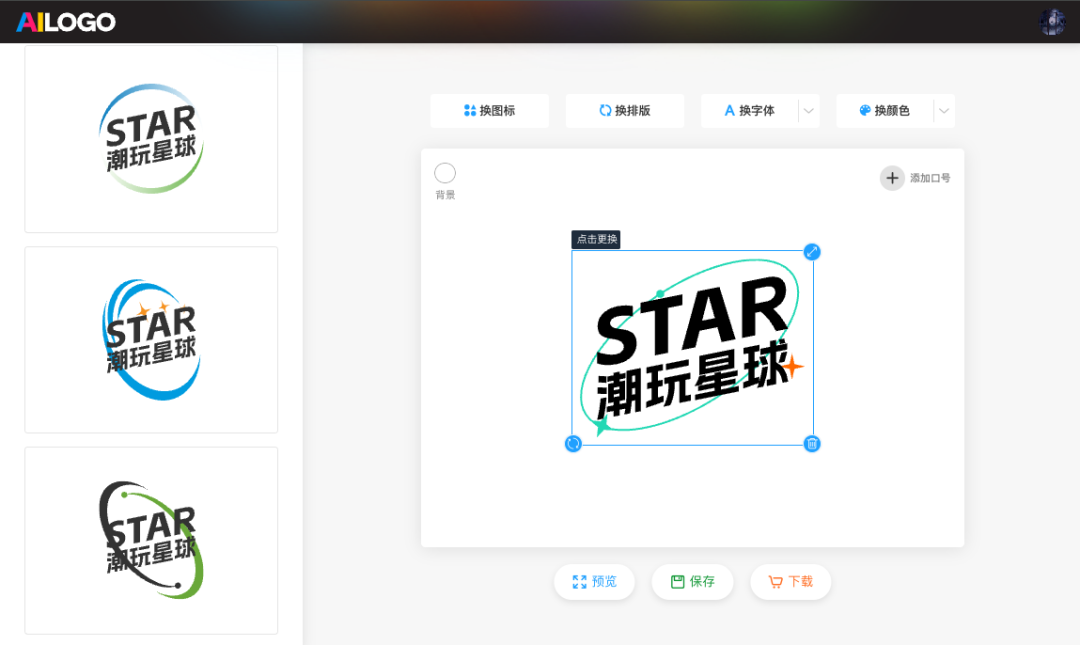Click the AILOGO logo in the header
This screenshot has height=645, width=1080.
tap(64, 20)
